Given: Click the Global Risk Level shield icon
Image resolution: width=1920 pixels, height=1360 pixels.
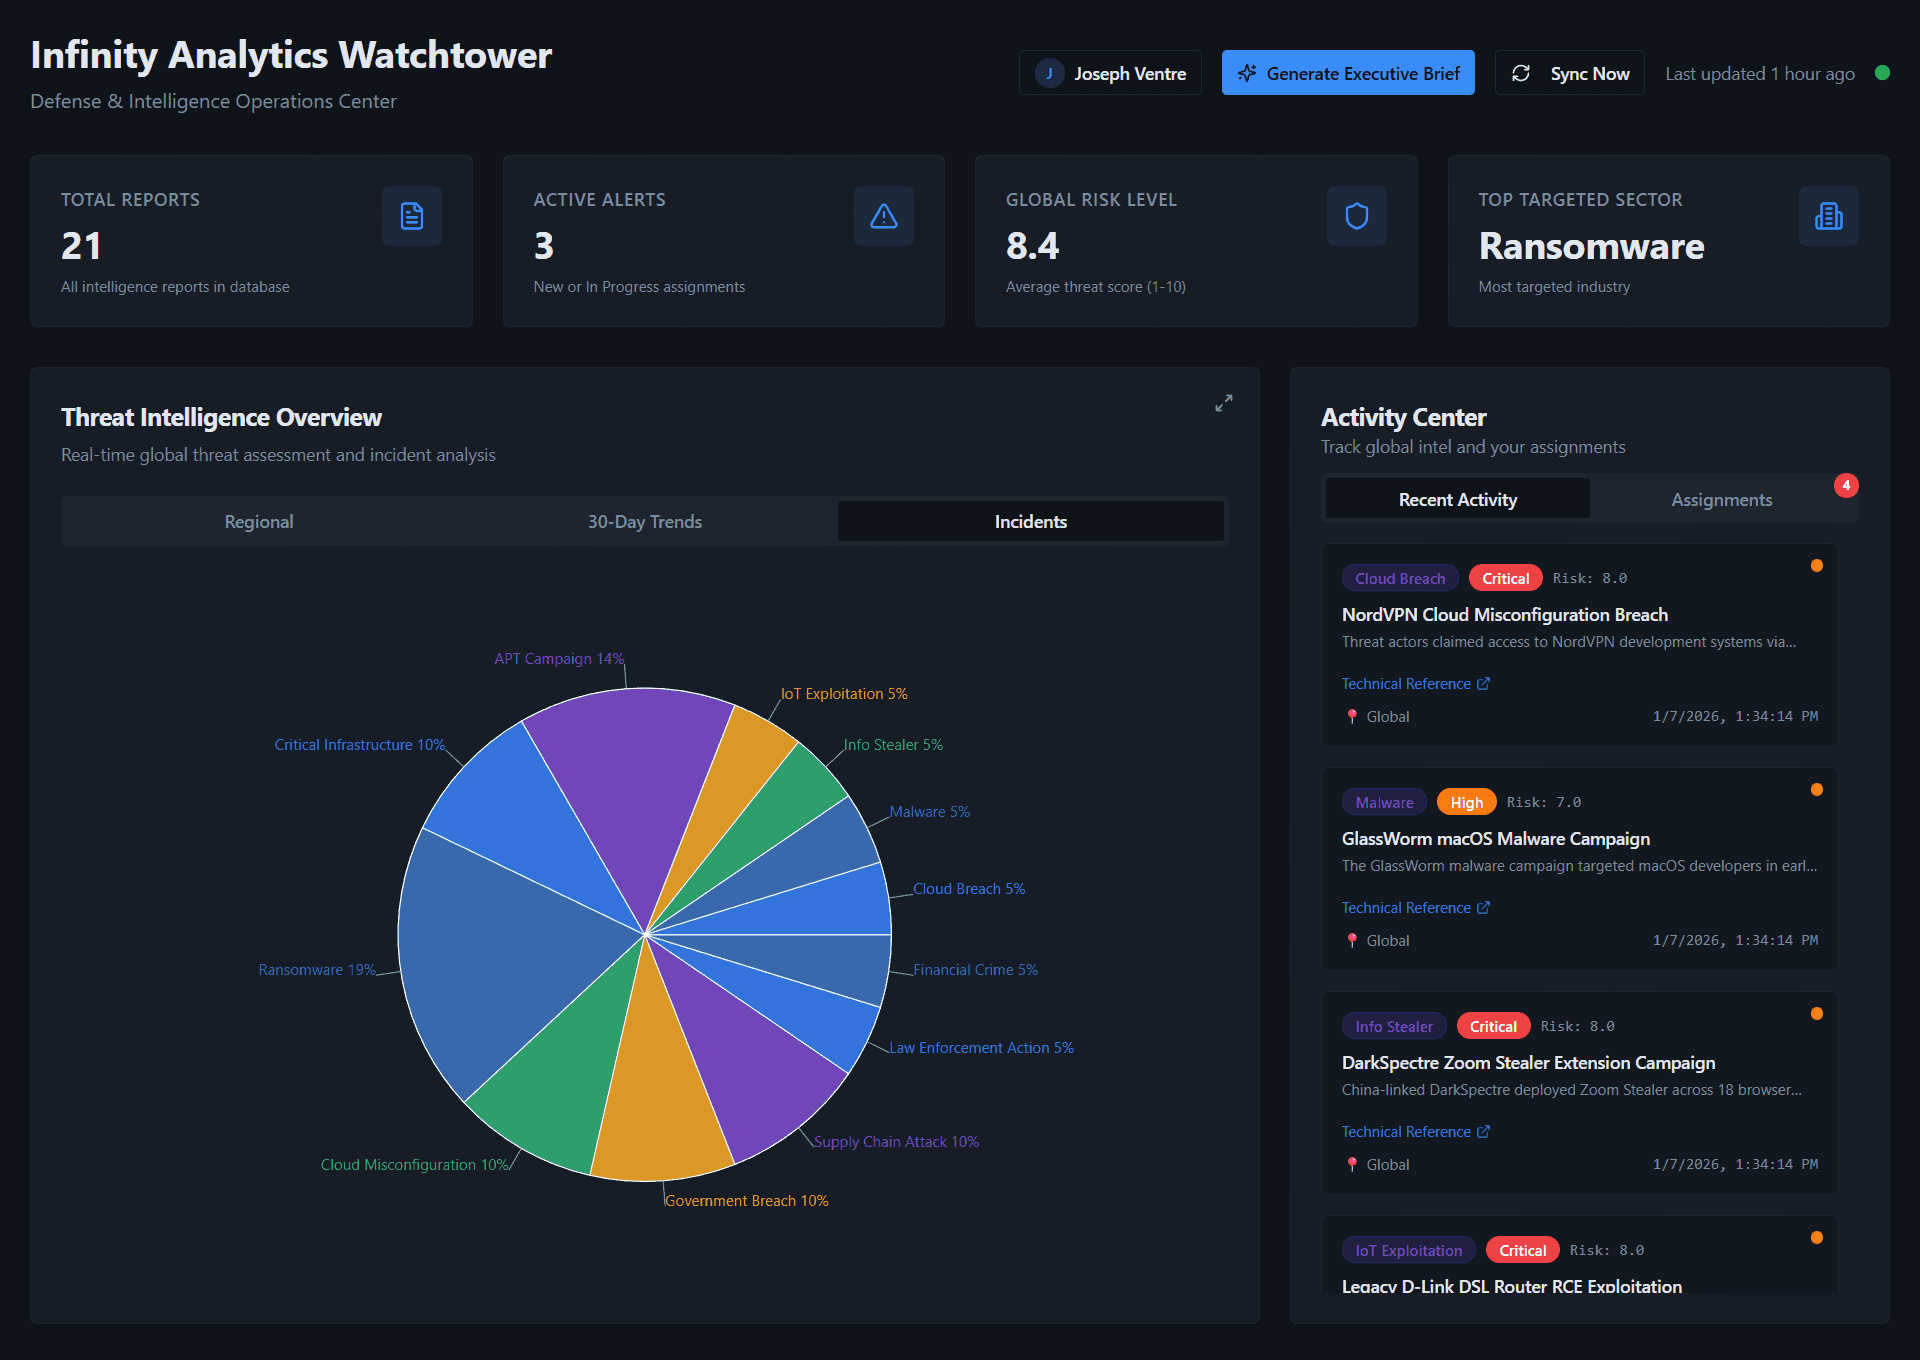Looking at the screenshot, I should (1356, 216).
